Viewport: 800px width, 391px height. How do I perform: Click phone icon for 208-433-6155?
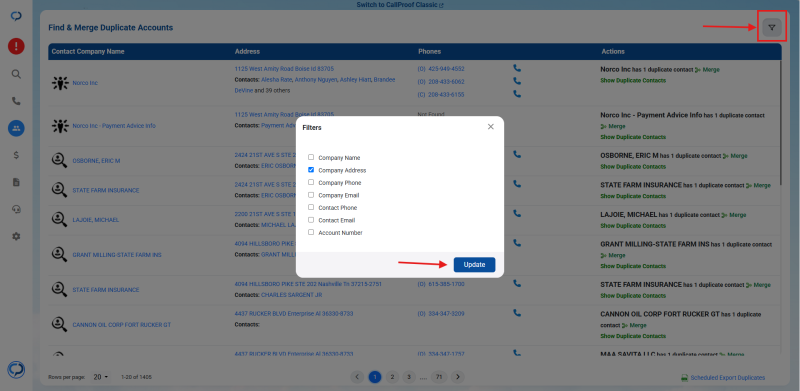517,94
